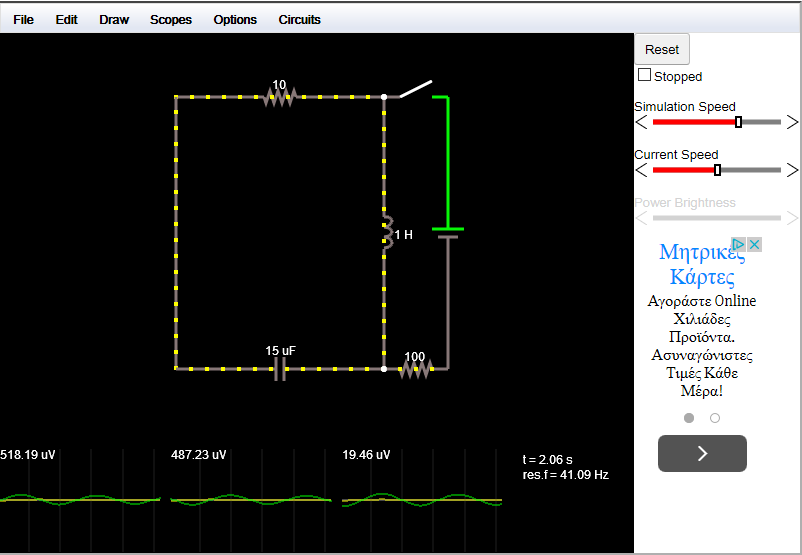Expand the Circuits menu
The width and height of the screenshot is (802, 555).
(x=300, y=19)
